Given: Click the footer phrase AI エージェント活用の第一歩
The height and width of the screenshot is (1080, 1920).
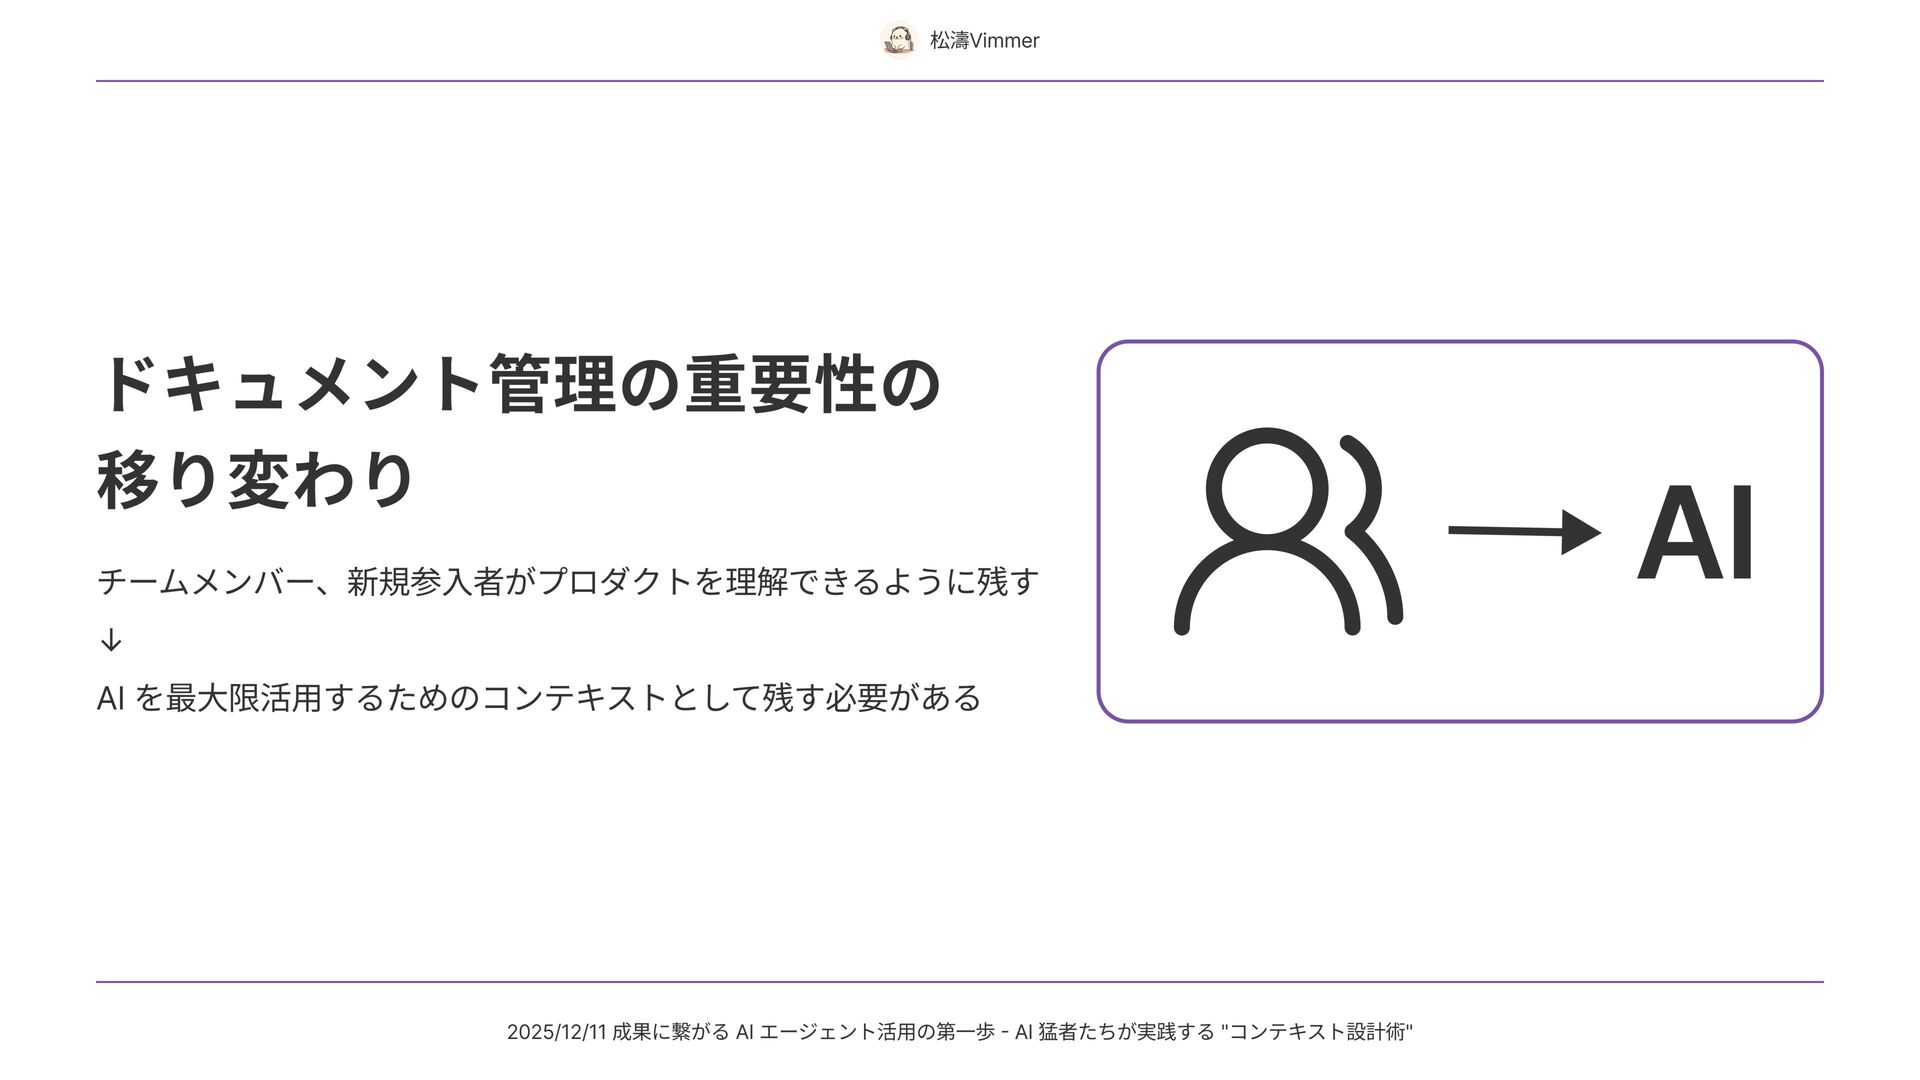Looking at the screenshot, I should [865, 1032].
